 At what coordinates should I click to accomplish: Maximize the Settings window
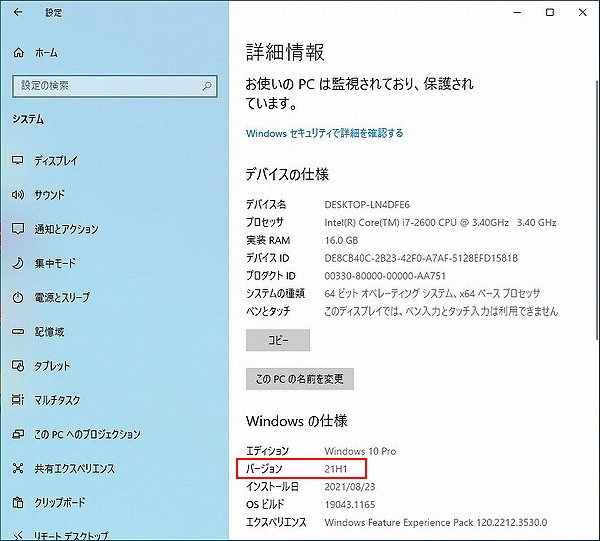[x=549, y=13]
